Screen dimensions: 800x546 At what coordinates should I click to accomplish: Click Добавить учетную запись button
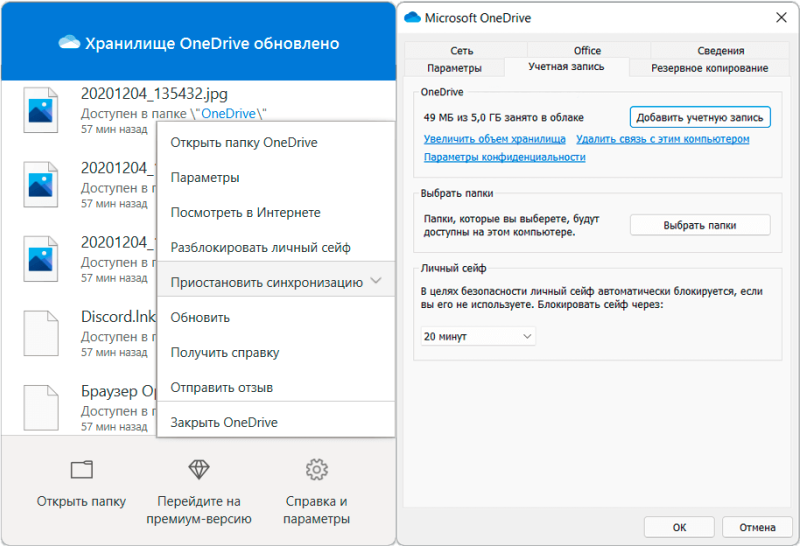pyautogui.click(x=700, y=117)
